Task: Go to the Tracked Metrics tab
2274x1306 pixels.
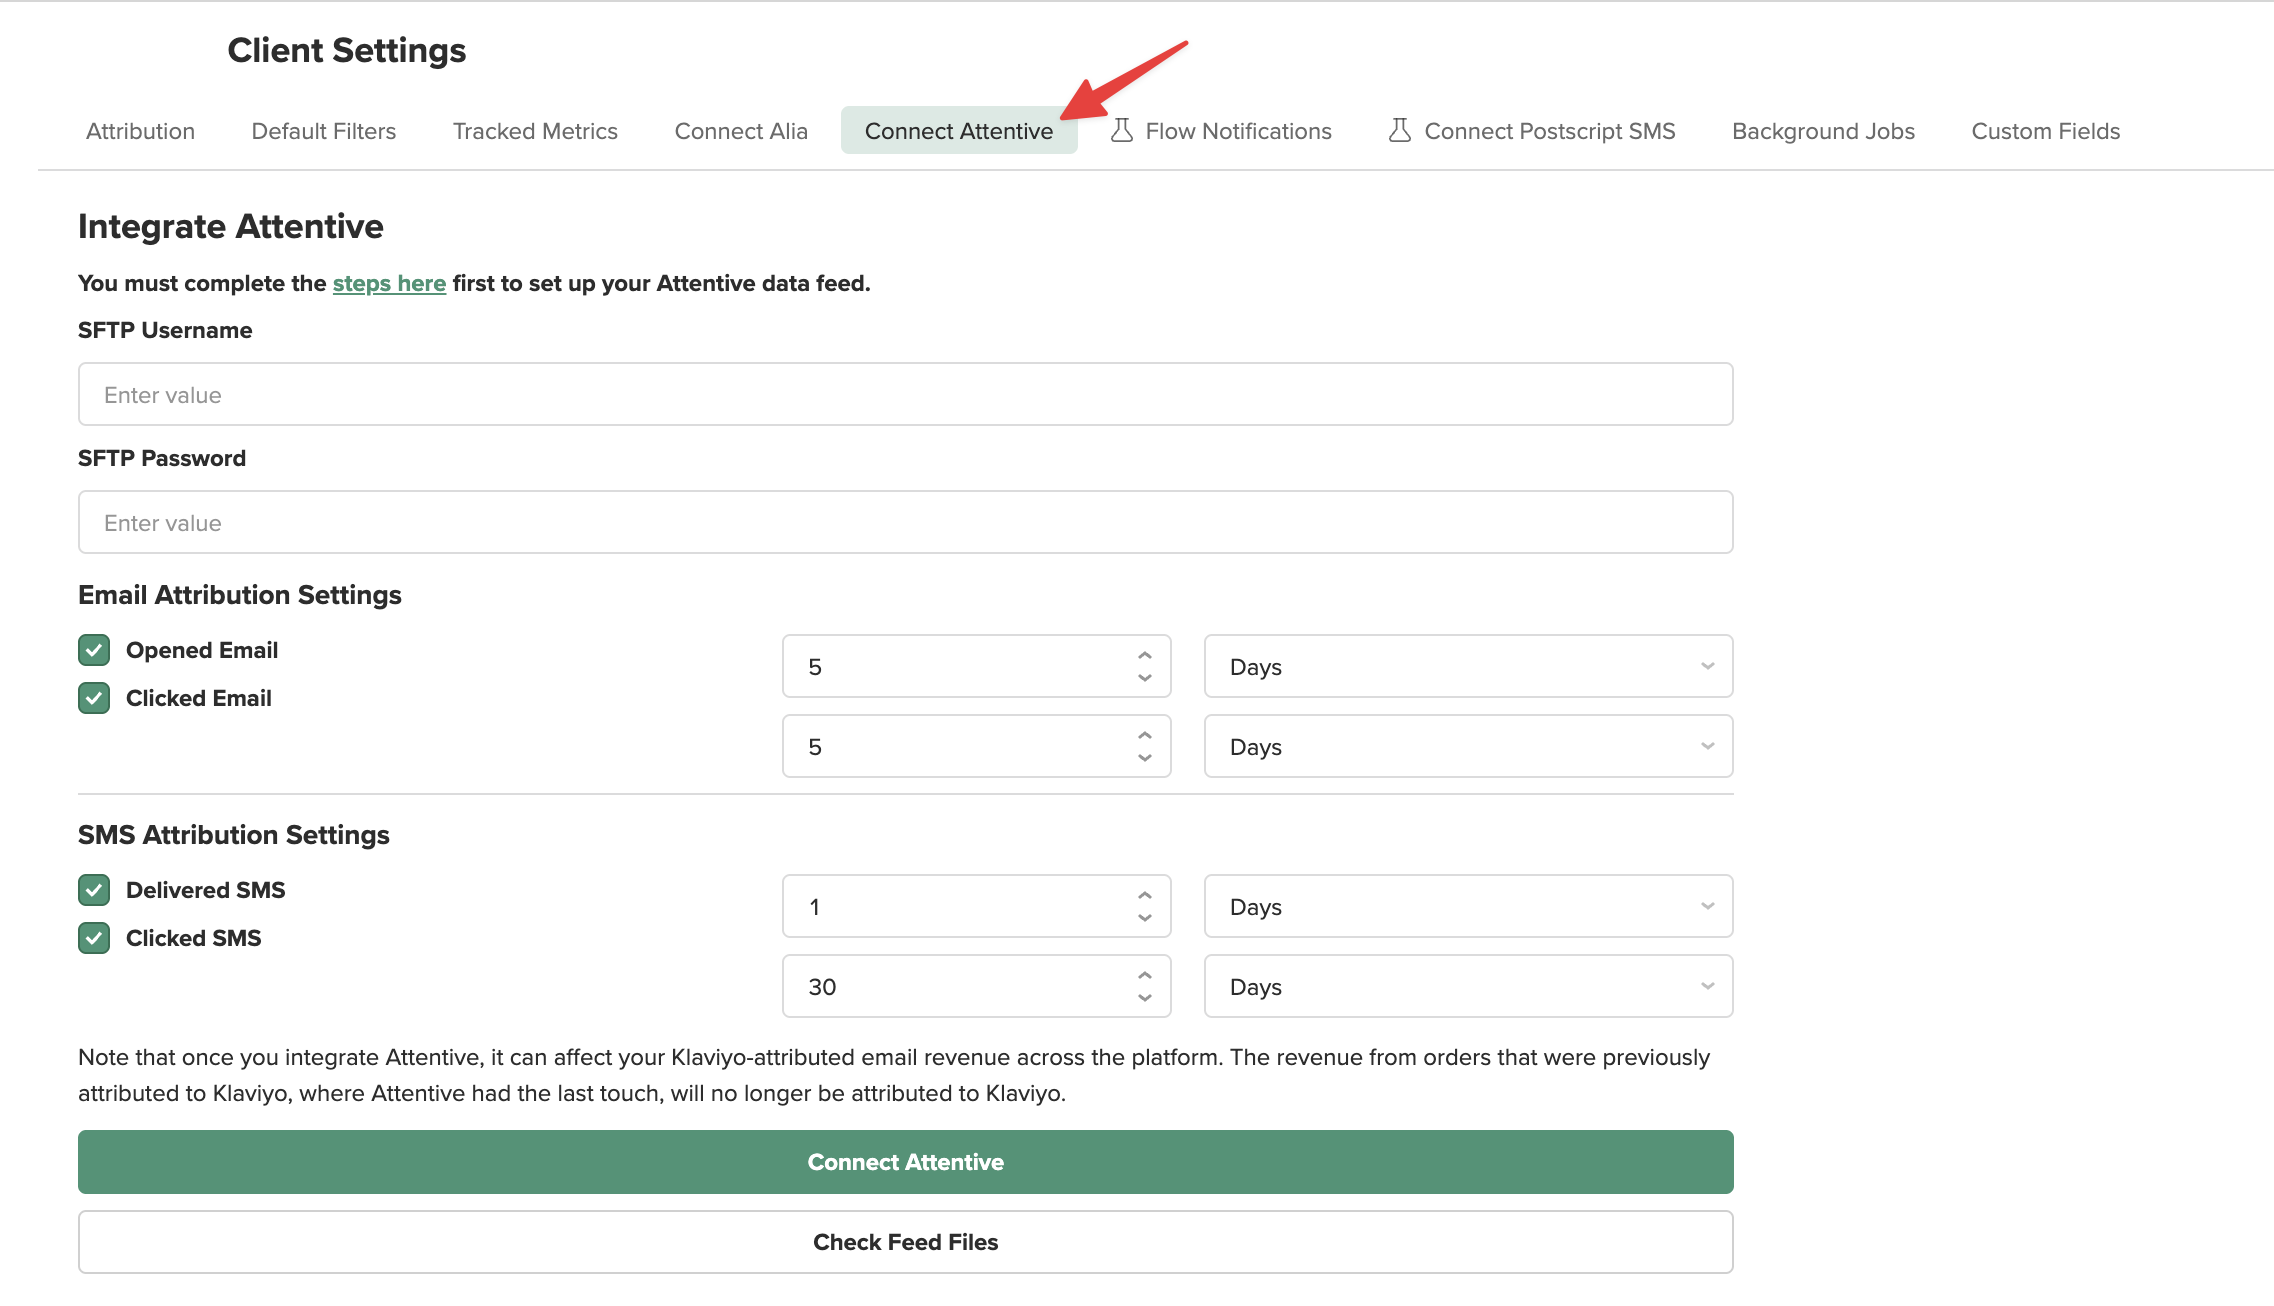Action: point(535,131)
